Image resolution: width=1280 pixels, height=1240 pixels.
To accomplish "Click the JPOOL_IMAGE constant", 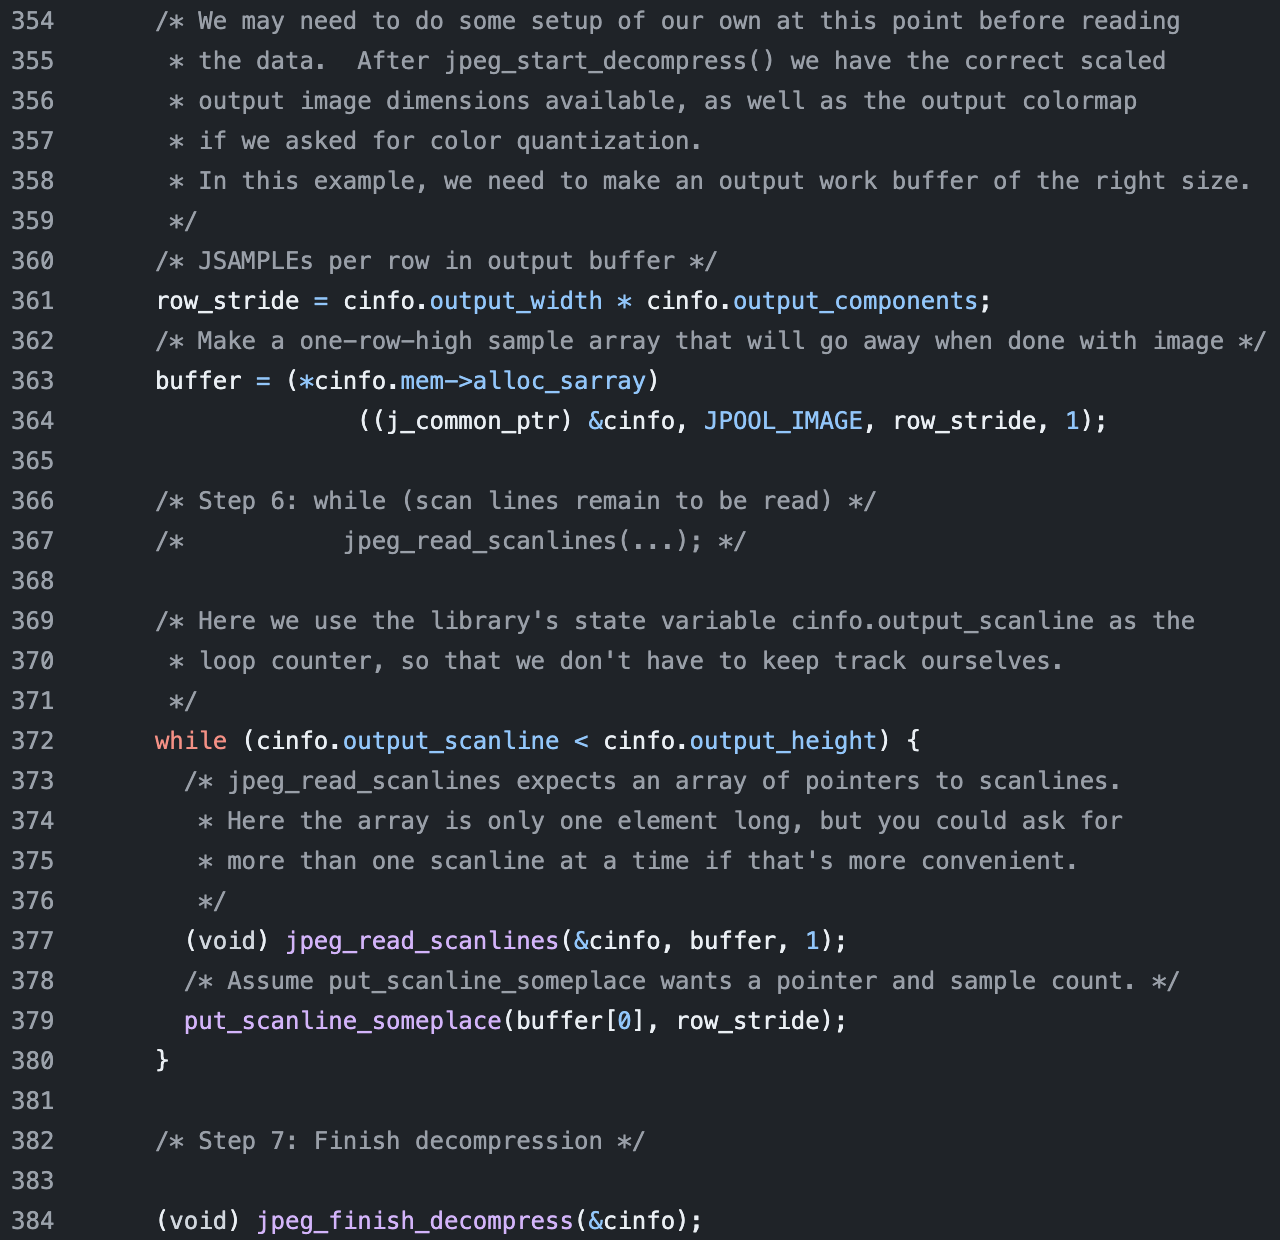I will point(783,421).
